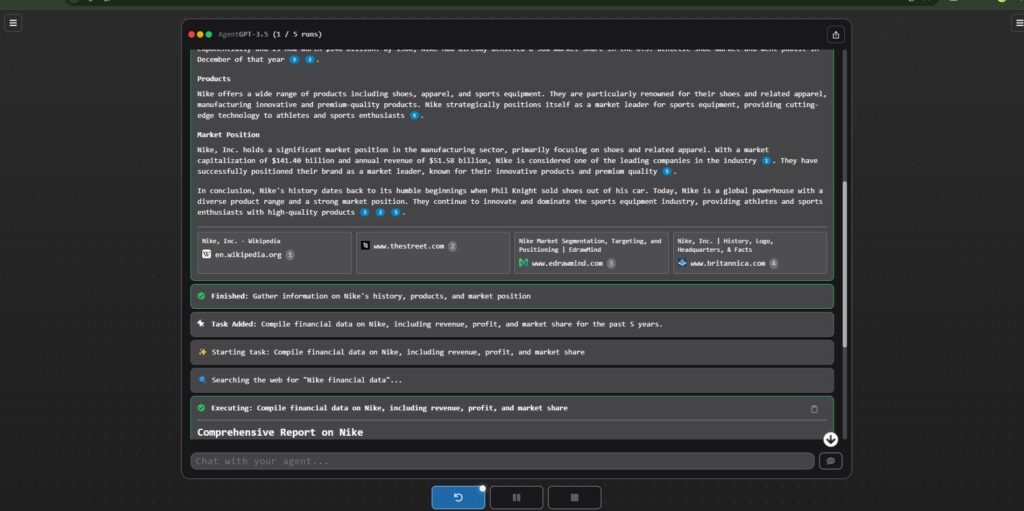
Task: Open citation 5 after "premium quality"
Action: [666, 172]
